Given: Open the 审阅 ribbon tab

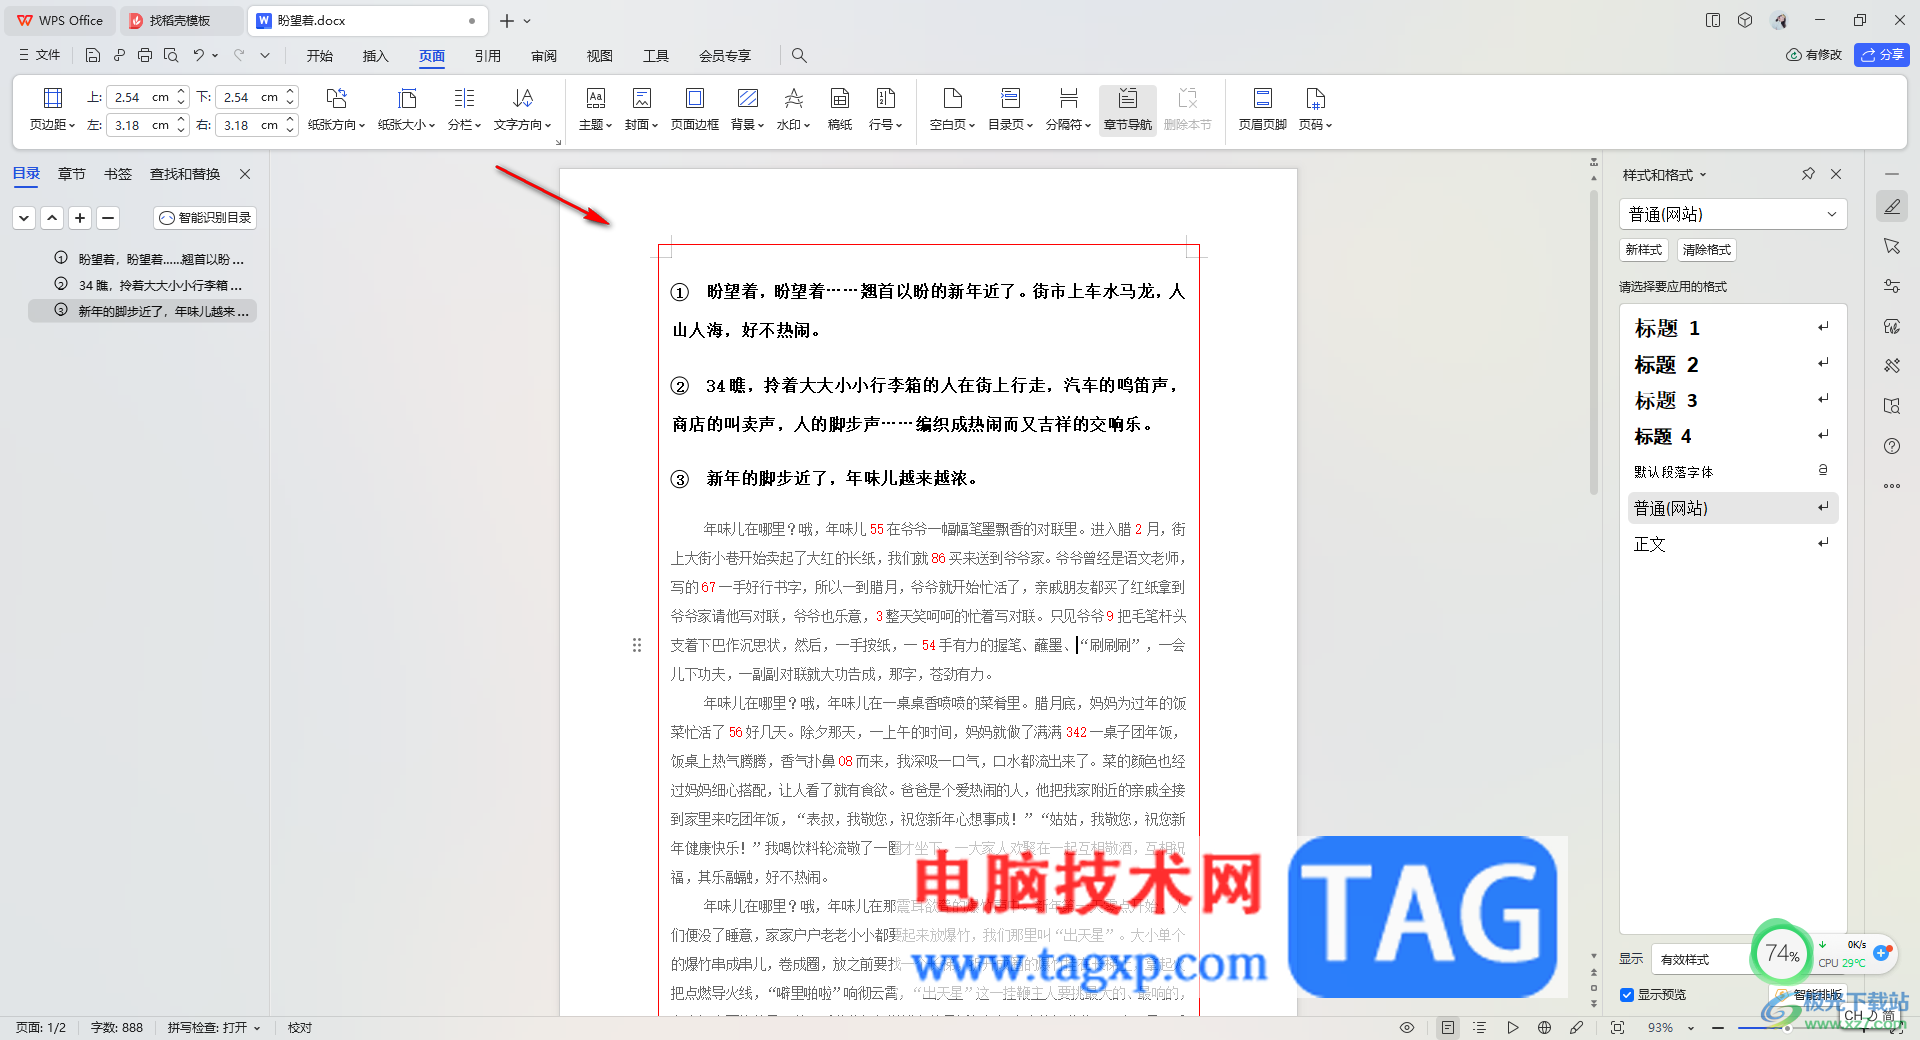Looking at the screenshot, I should click(544, 55).
